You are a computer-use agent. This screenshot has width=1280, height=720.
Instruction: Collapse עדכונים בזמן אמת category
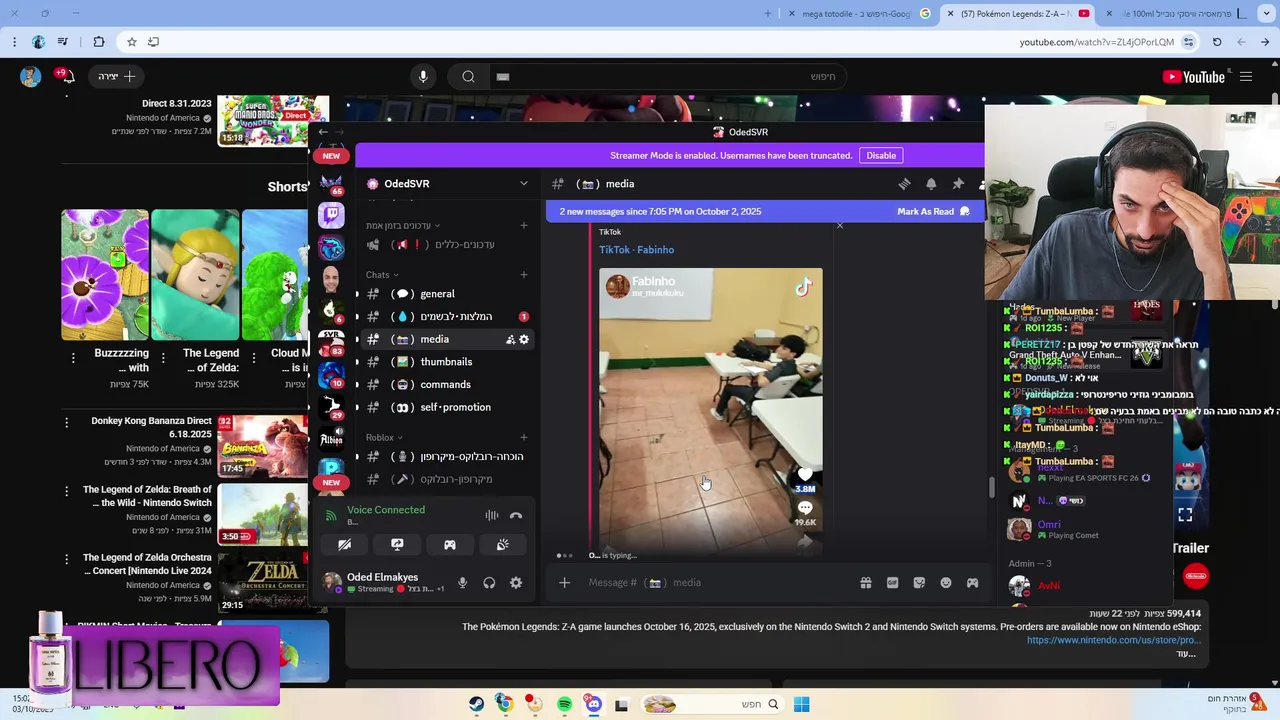point(403,225)
